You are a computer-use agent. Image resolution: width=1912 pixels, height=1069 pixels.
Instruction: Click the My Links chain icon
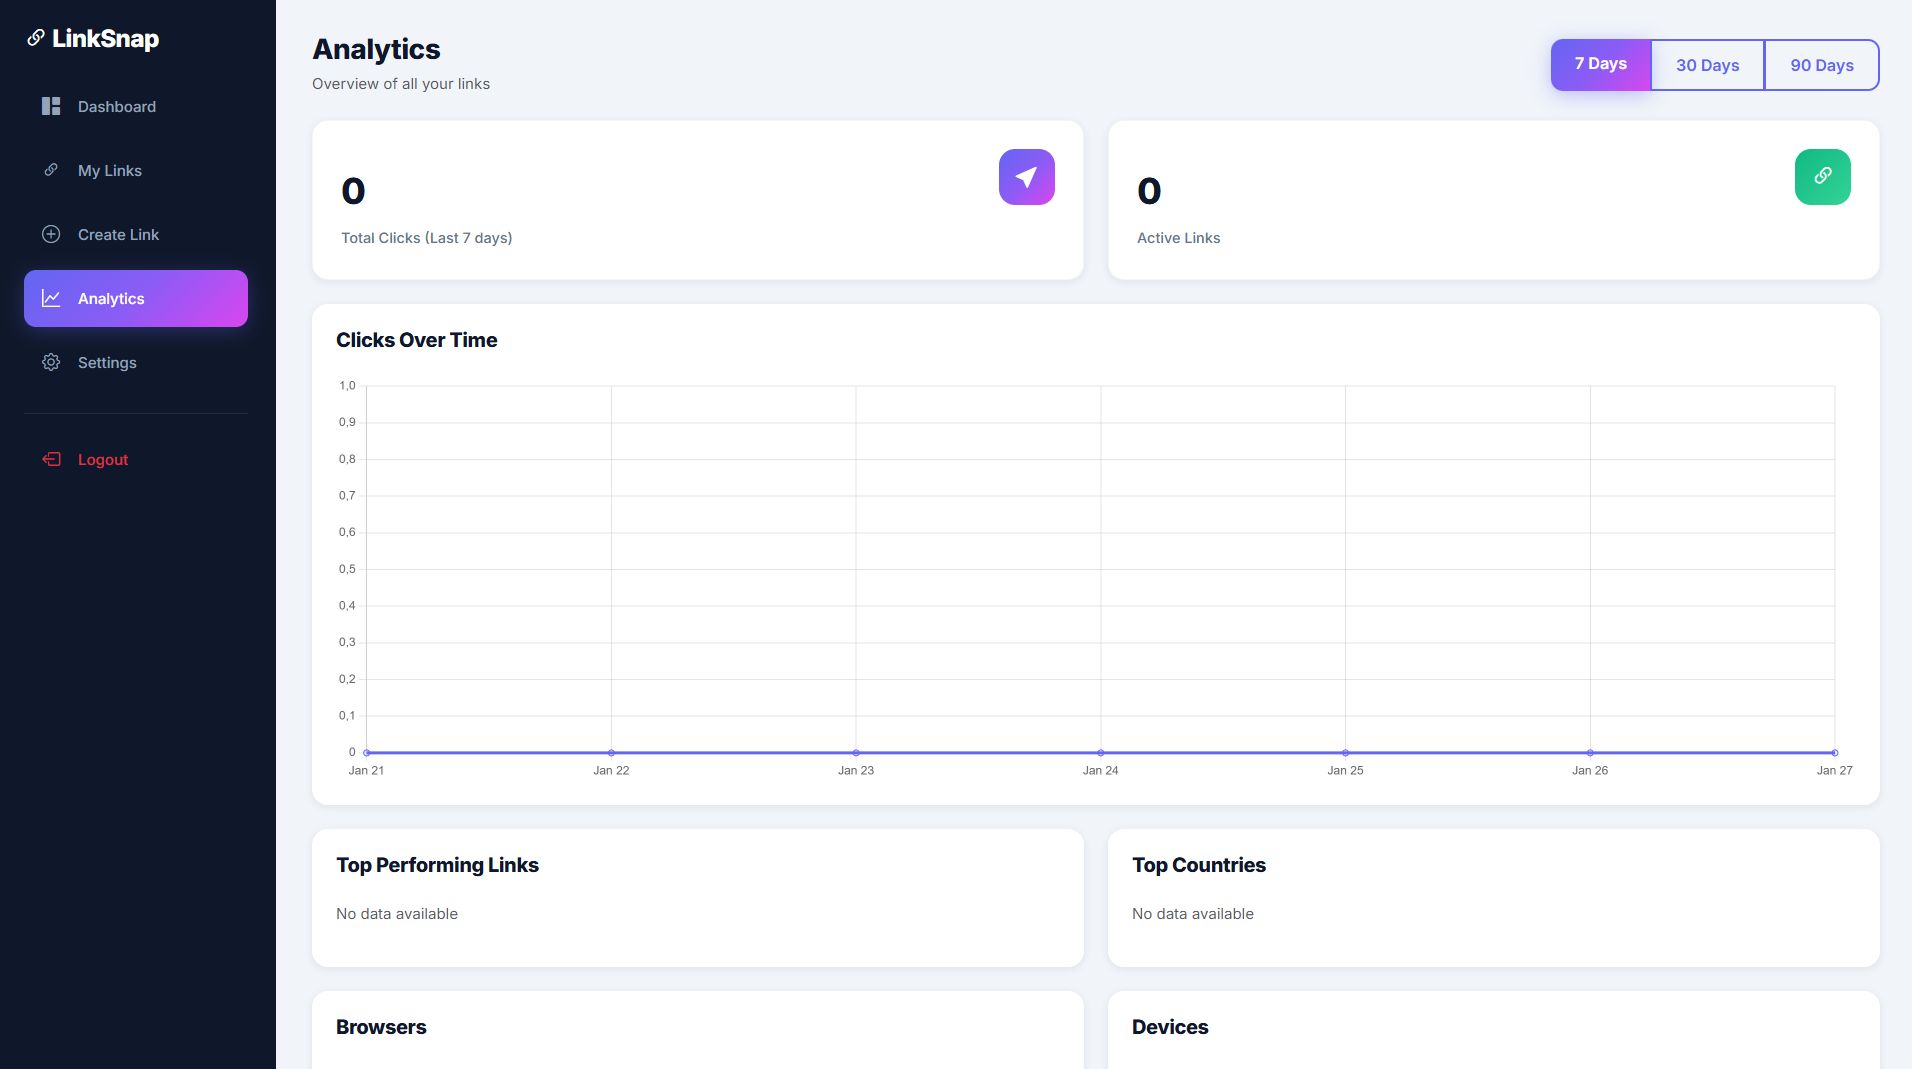pos(51,170)
